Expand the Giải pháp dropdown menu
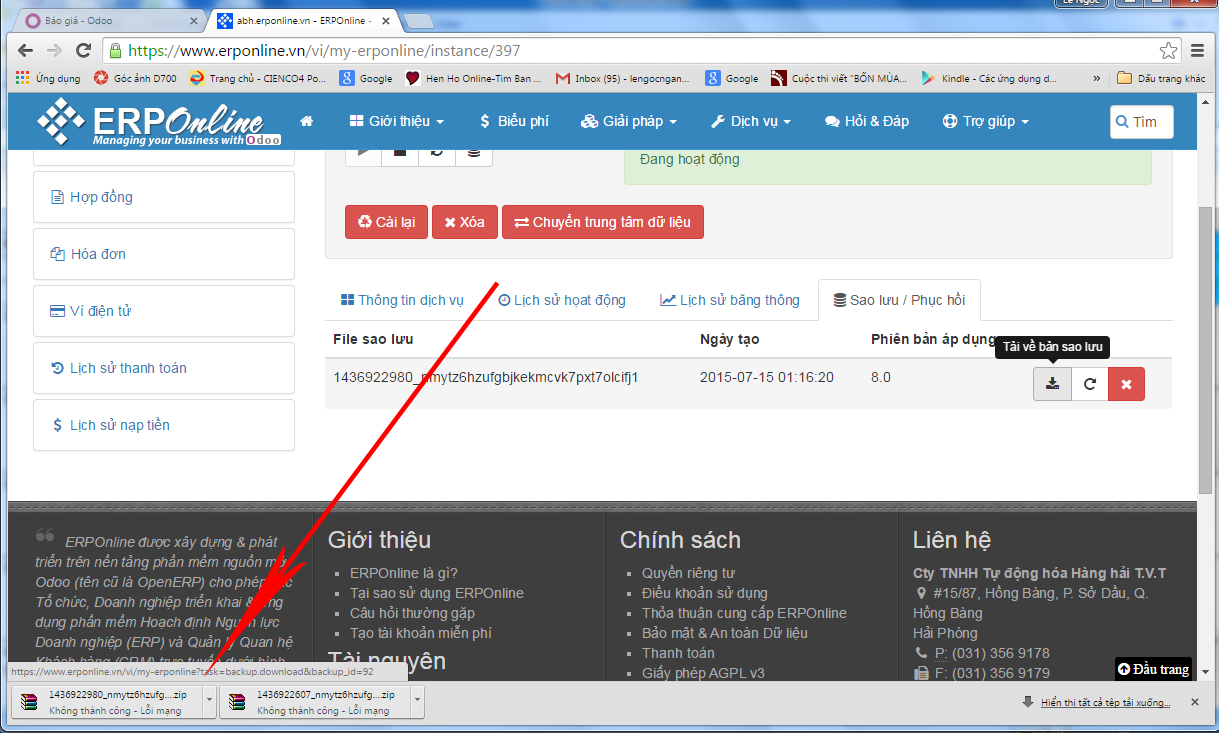Viewport: 1219px width, 733px height. 628,121
